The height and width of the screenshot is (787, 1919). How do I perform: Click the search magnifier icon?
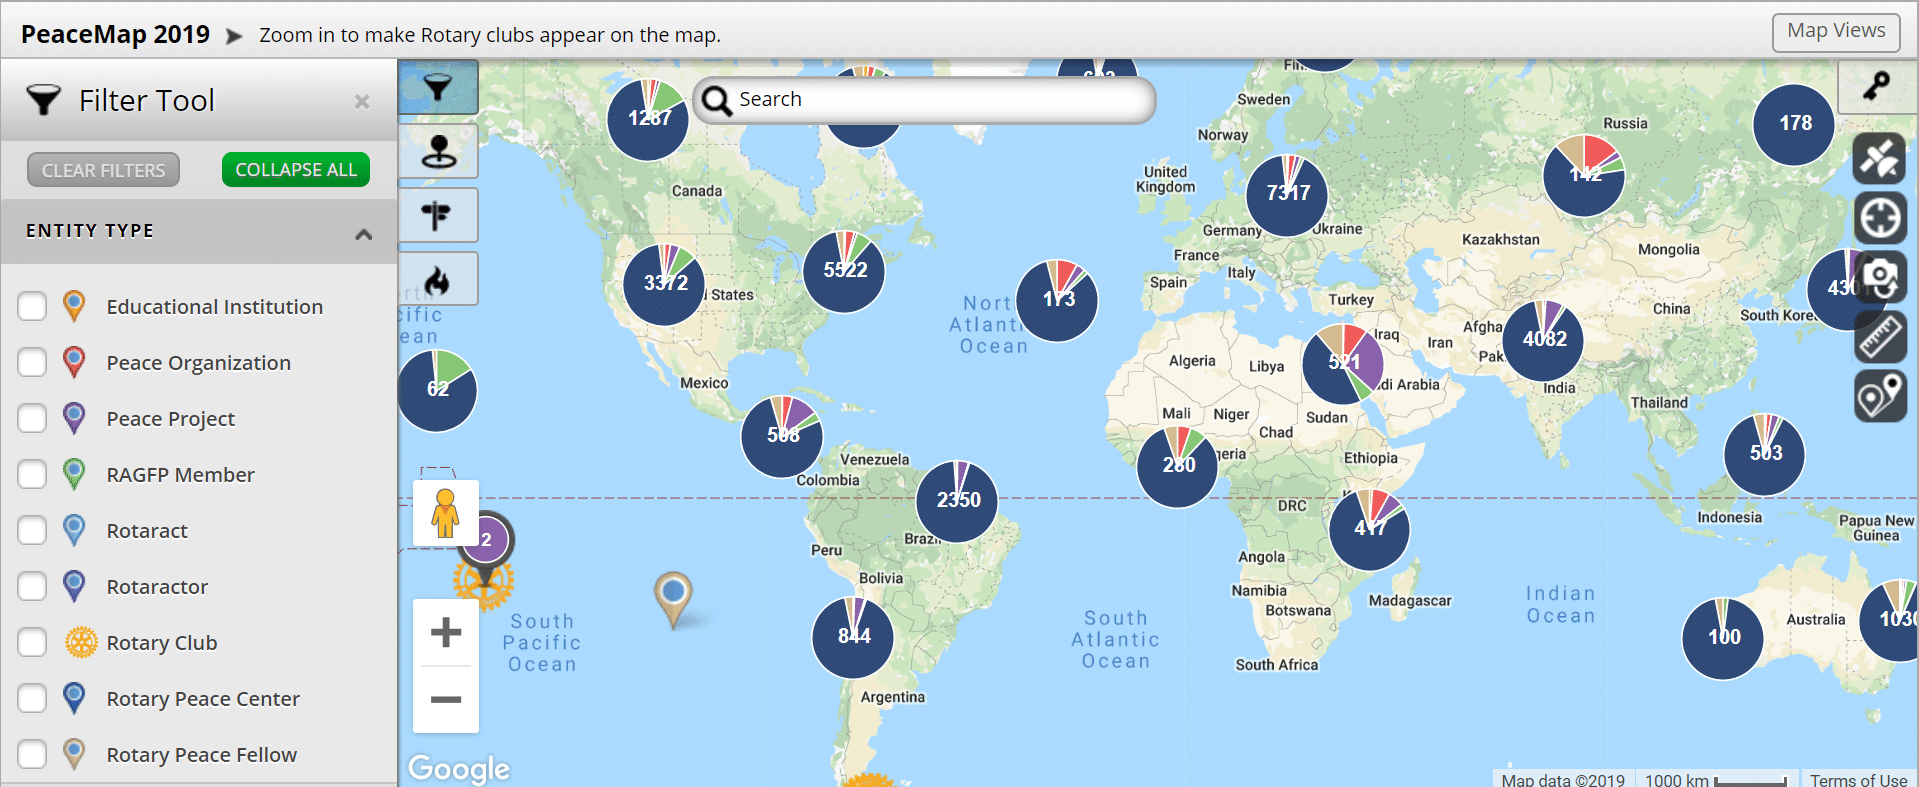(716, 100)
